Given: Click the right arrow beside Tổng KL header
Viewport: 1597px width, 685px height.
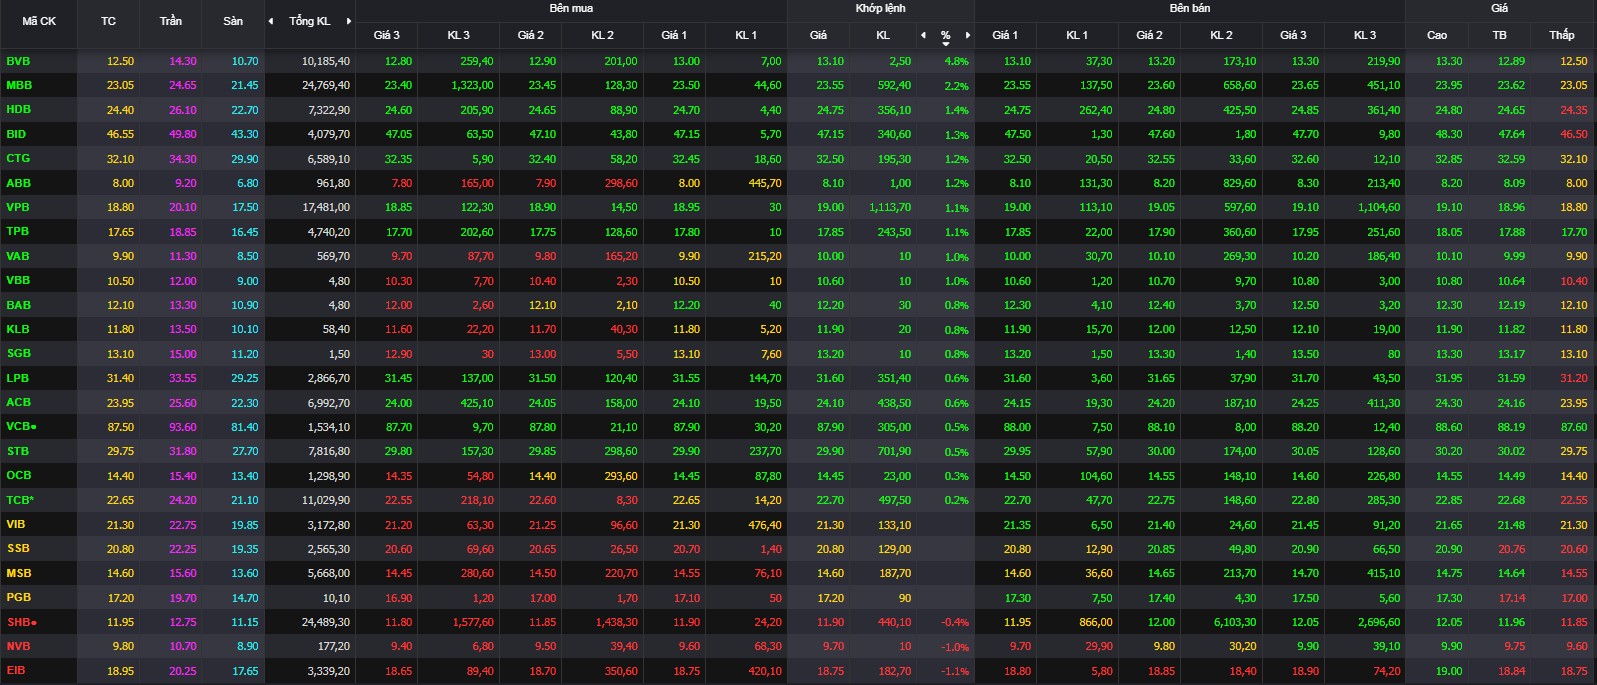Looking at the screenshot, I should (348, 21).
